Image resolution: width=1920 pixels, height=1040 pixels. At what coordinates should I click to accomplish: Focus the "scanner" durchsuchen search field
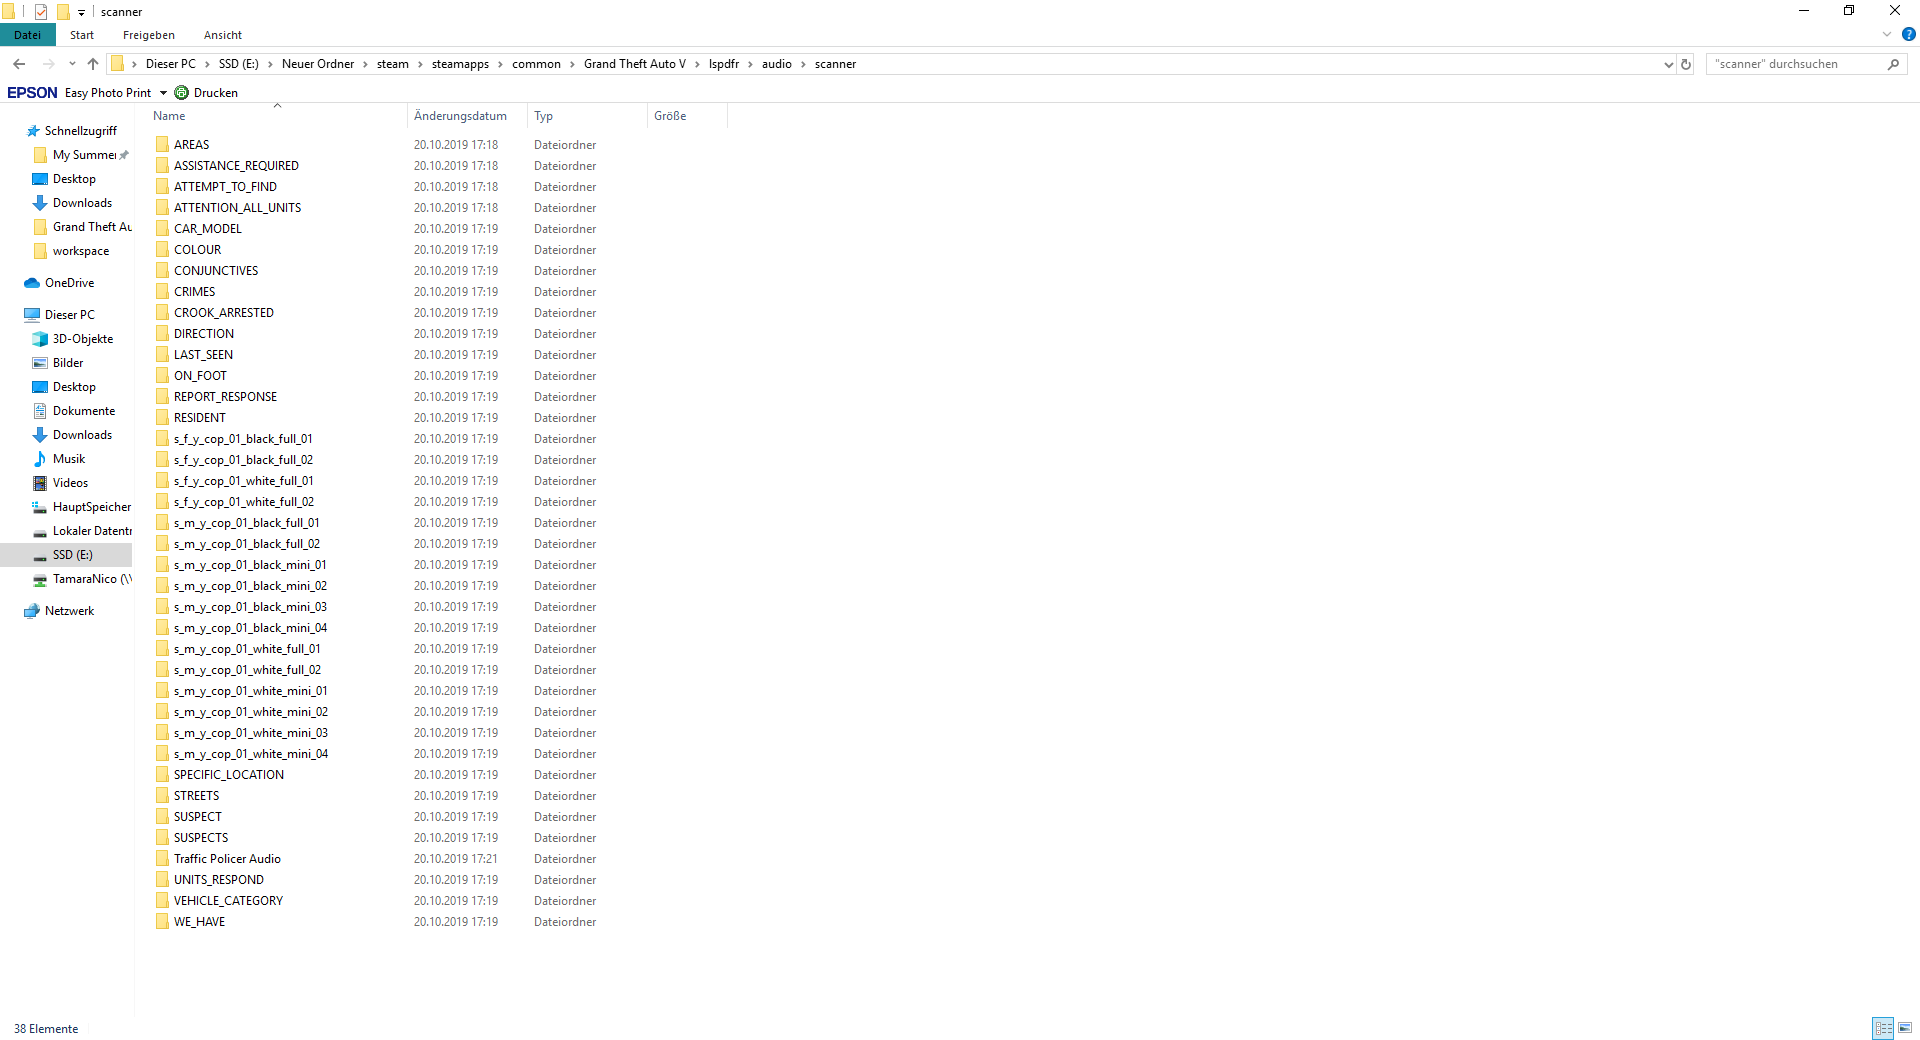coord(1795,64)
